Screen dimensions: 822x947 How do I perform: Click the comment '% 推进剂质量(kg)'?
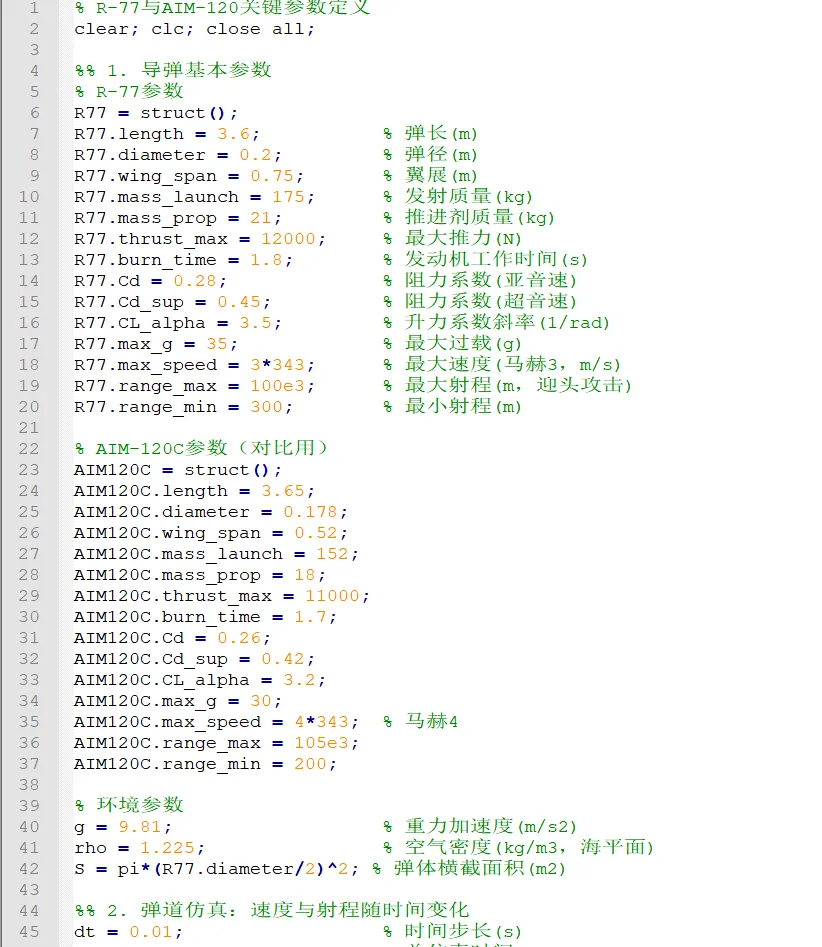pyautogui.click(x=469, y=217)
